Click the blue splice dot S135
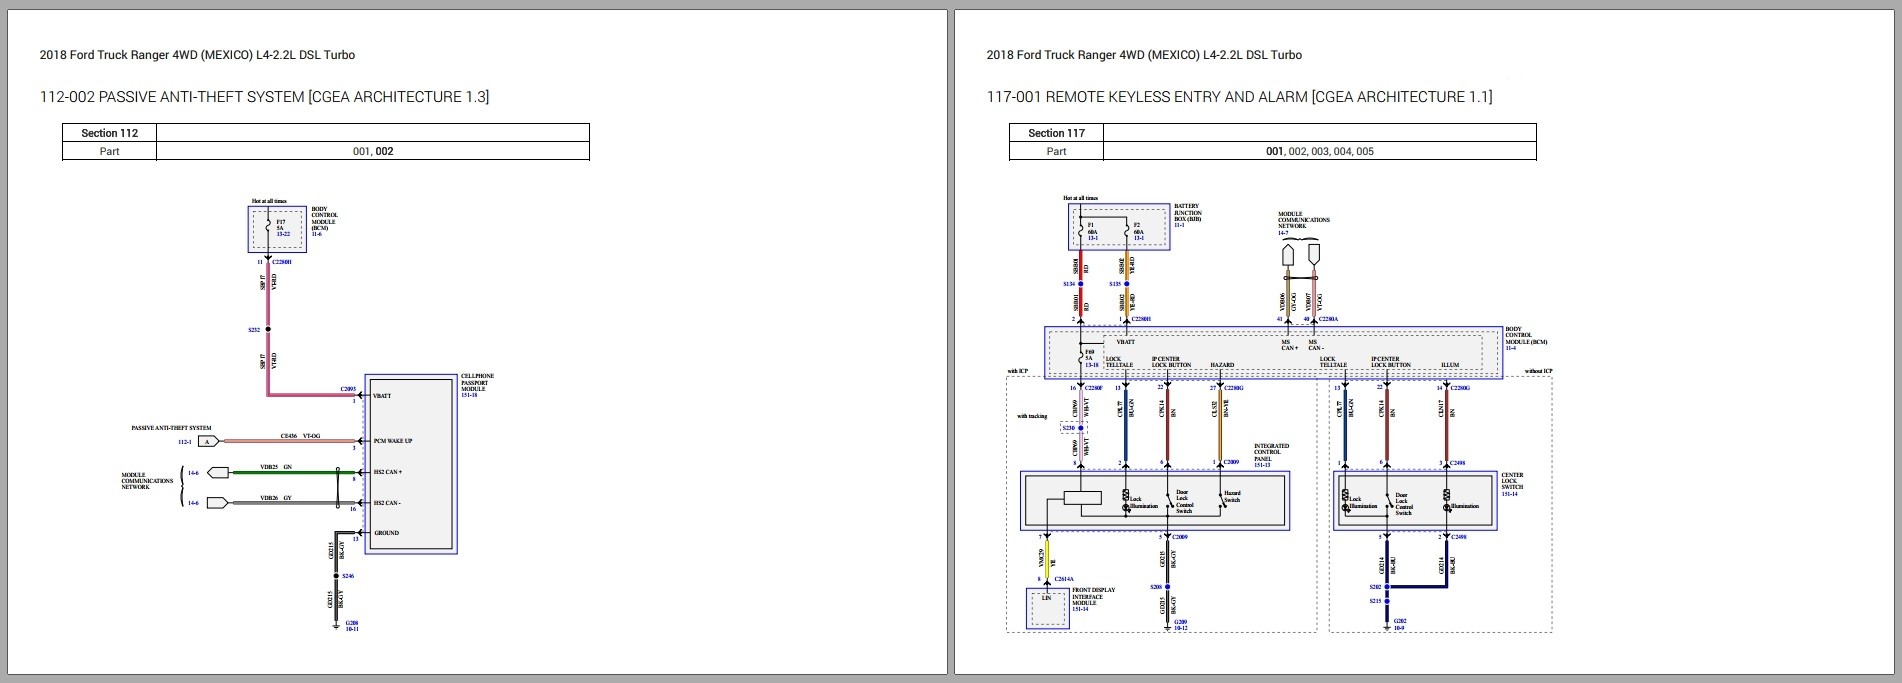1902x683 pixels. click(x=1127, y=284)
